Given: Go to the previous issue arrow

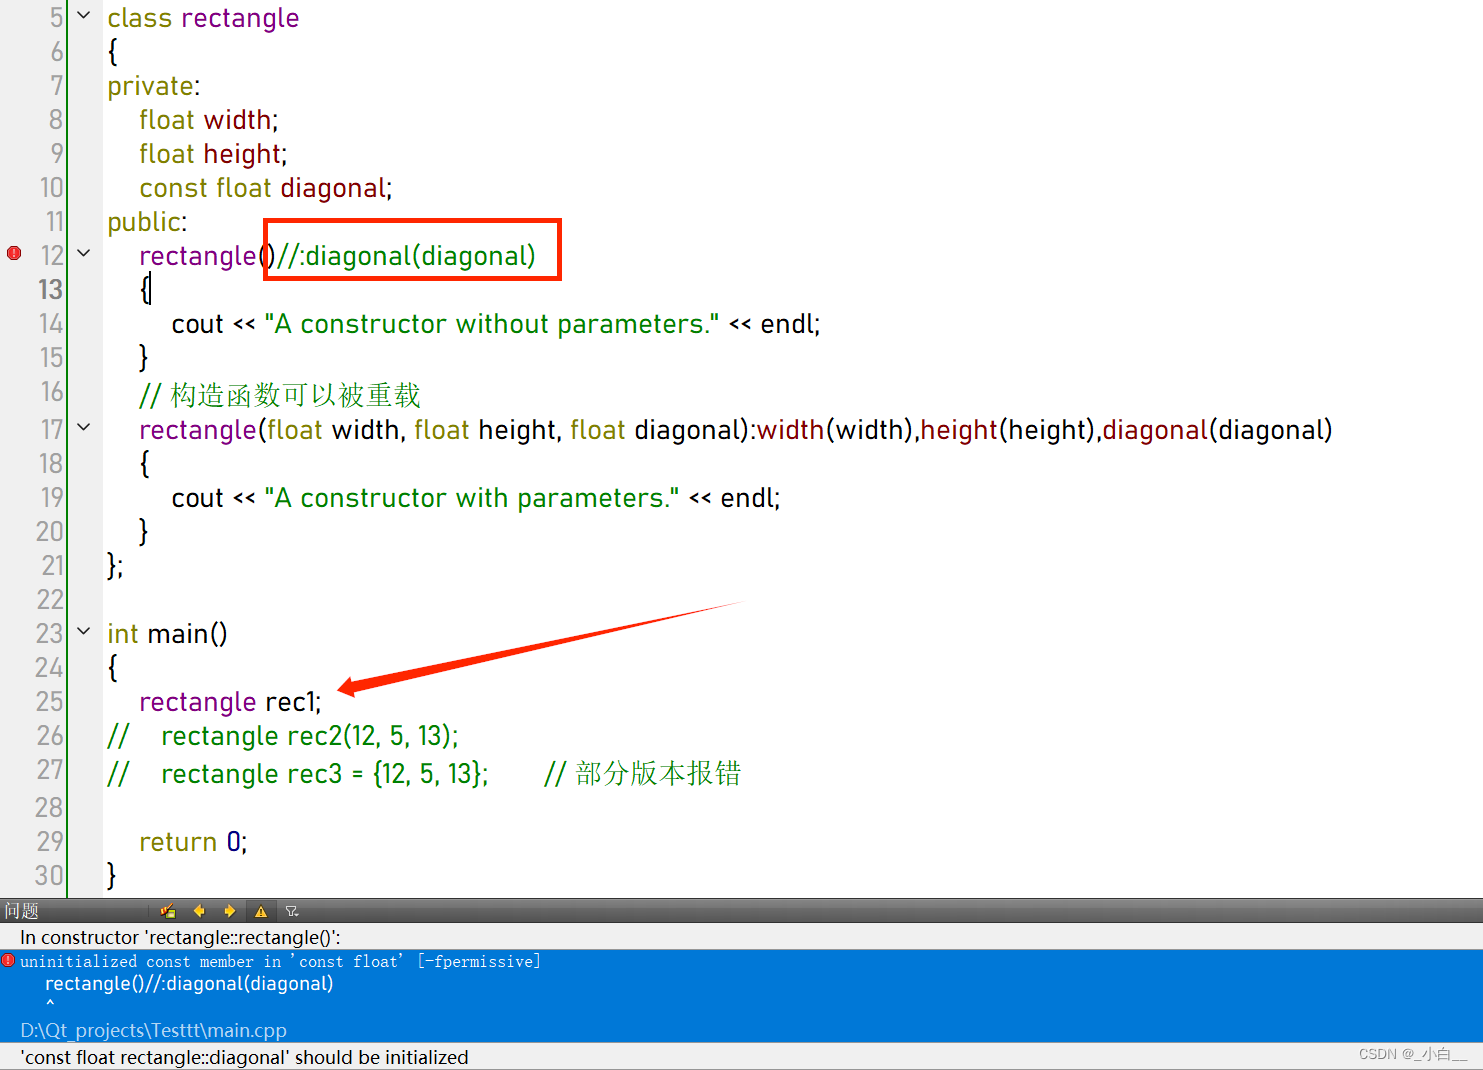Looking at the screenshot, I should pos(199,911).
